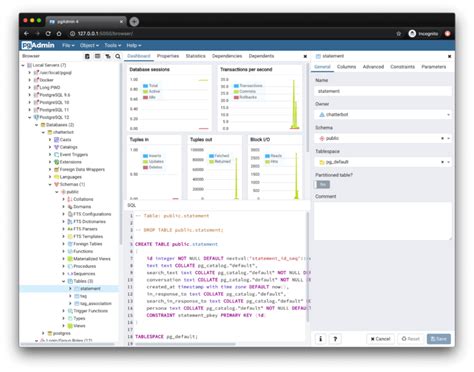Click the Reset button
Screen dimensions: 474x372
click(x=410, y=339)
